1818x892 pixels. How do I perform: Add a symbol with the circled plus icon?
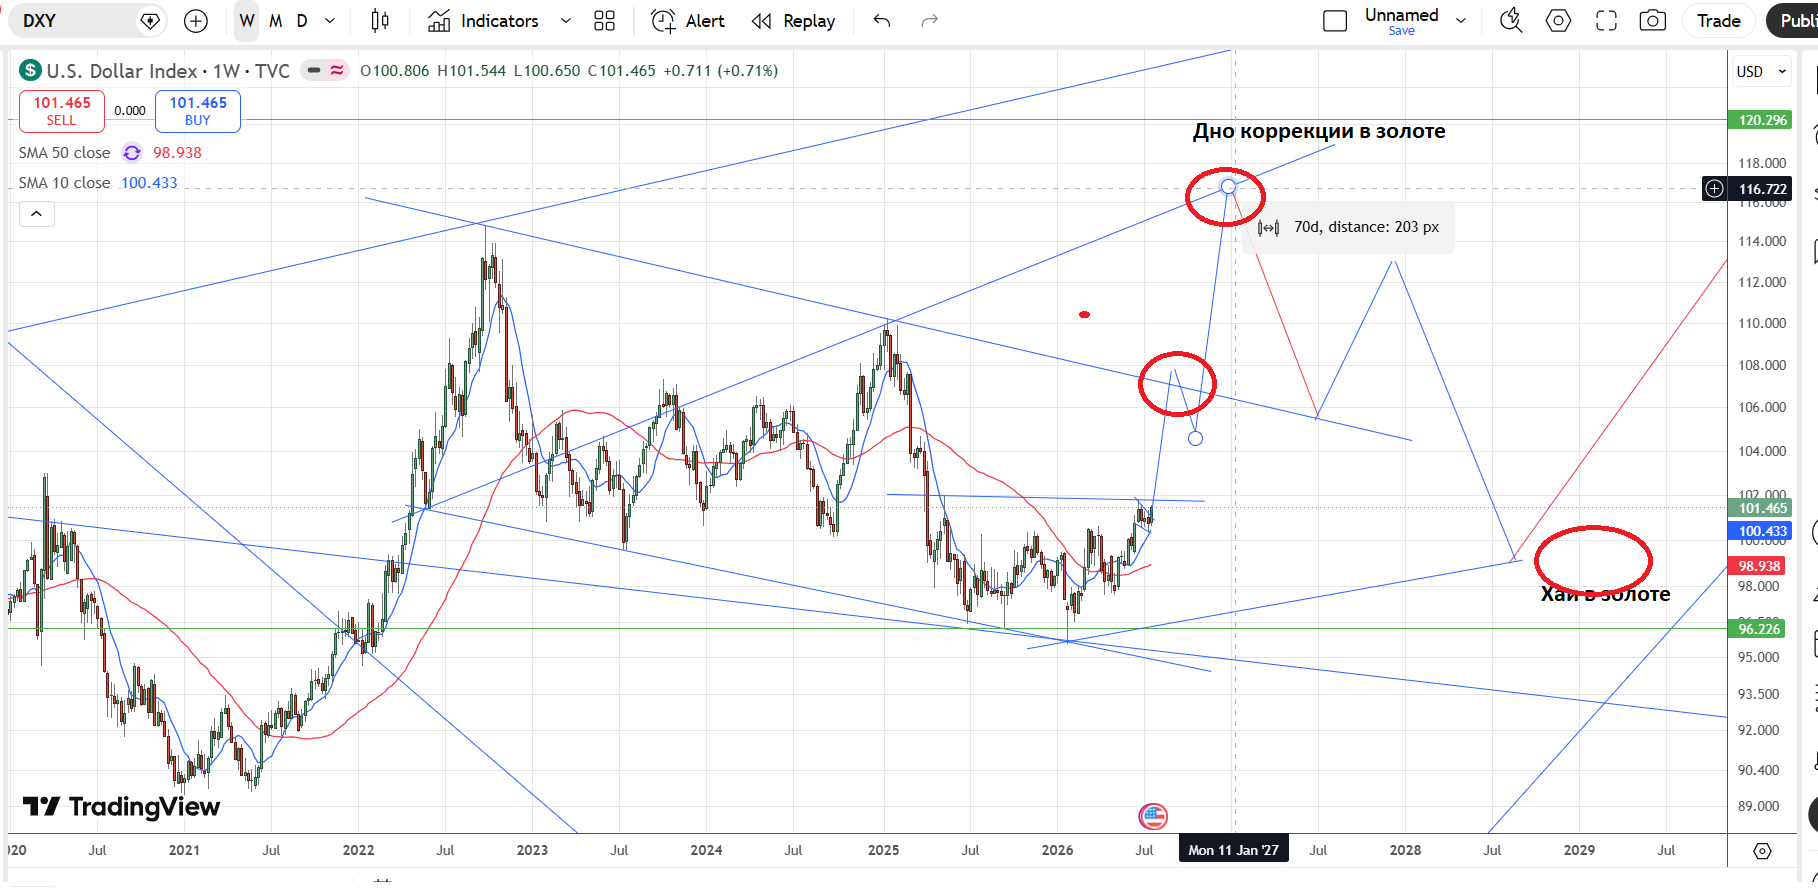pos(196,21)
